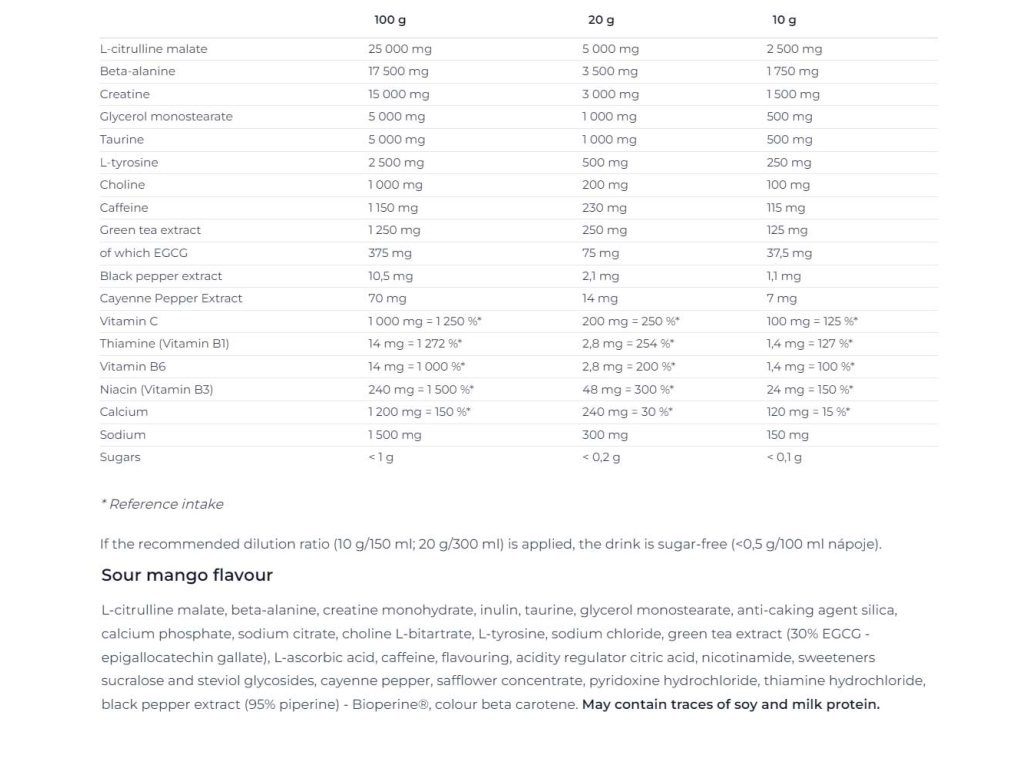The image size is (1024, 768).
Task: Click the "Sour mango flavour" heading
Action: (187, 575)
